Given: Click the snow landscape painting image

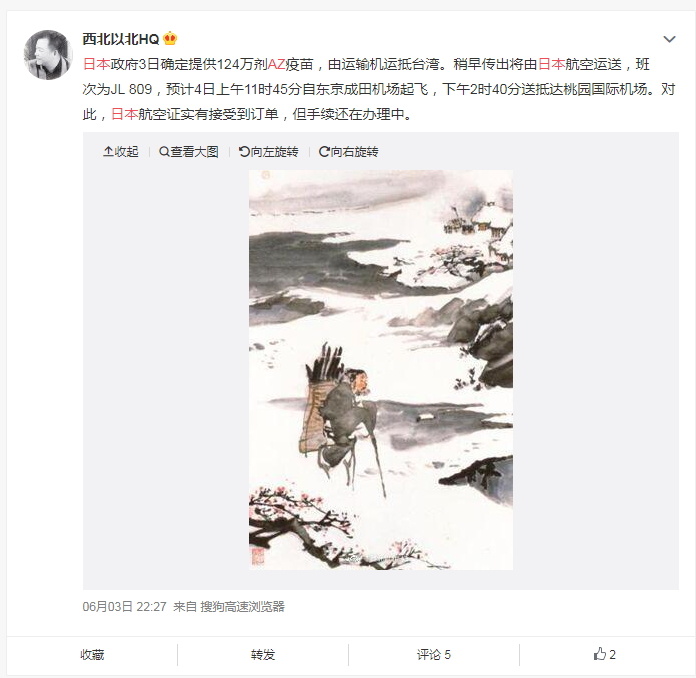Looking at the screenshot, I should point(381,370).
